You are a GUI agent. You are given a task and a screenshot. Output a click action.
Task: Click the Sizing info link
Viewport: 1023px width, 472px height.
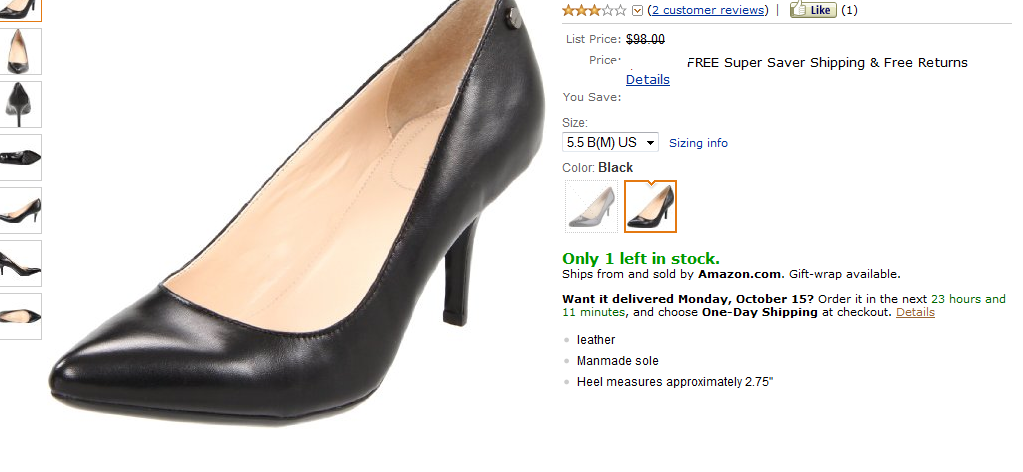(698, 143)
